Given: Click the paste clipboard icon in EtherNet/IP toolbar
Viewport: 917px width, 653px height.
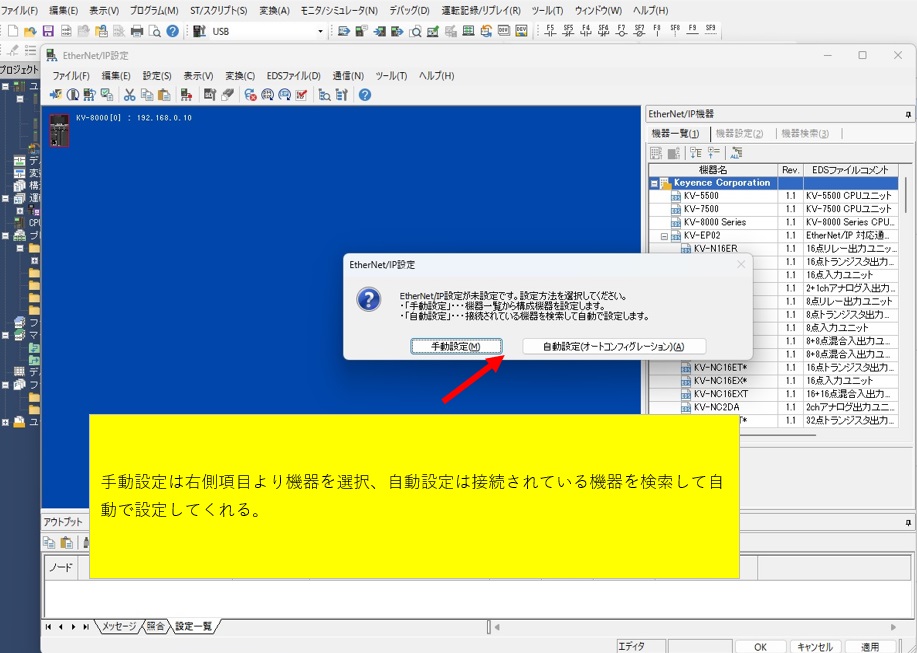Looking at the screenshot, I should coord(164,95).
